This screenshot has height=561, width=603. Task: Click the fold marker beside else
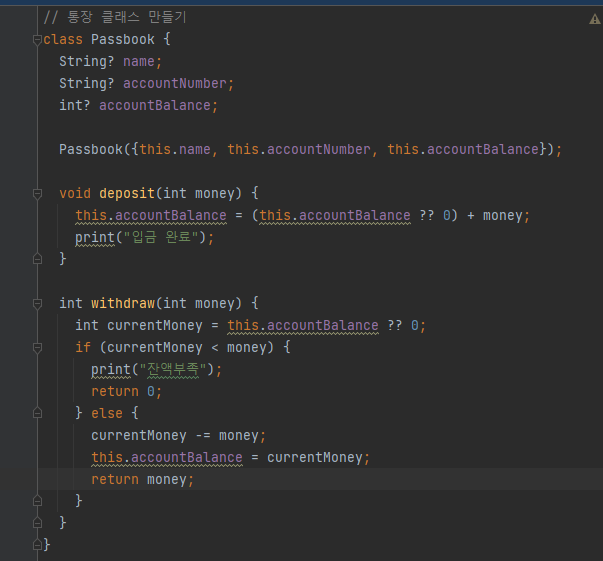37,413
